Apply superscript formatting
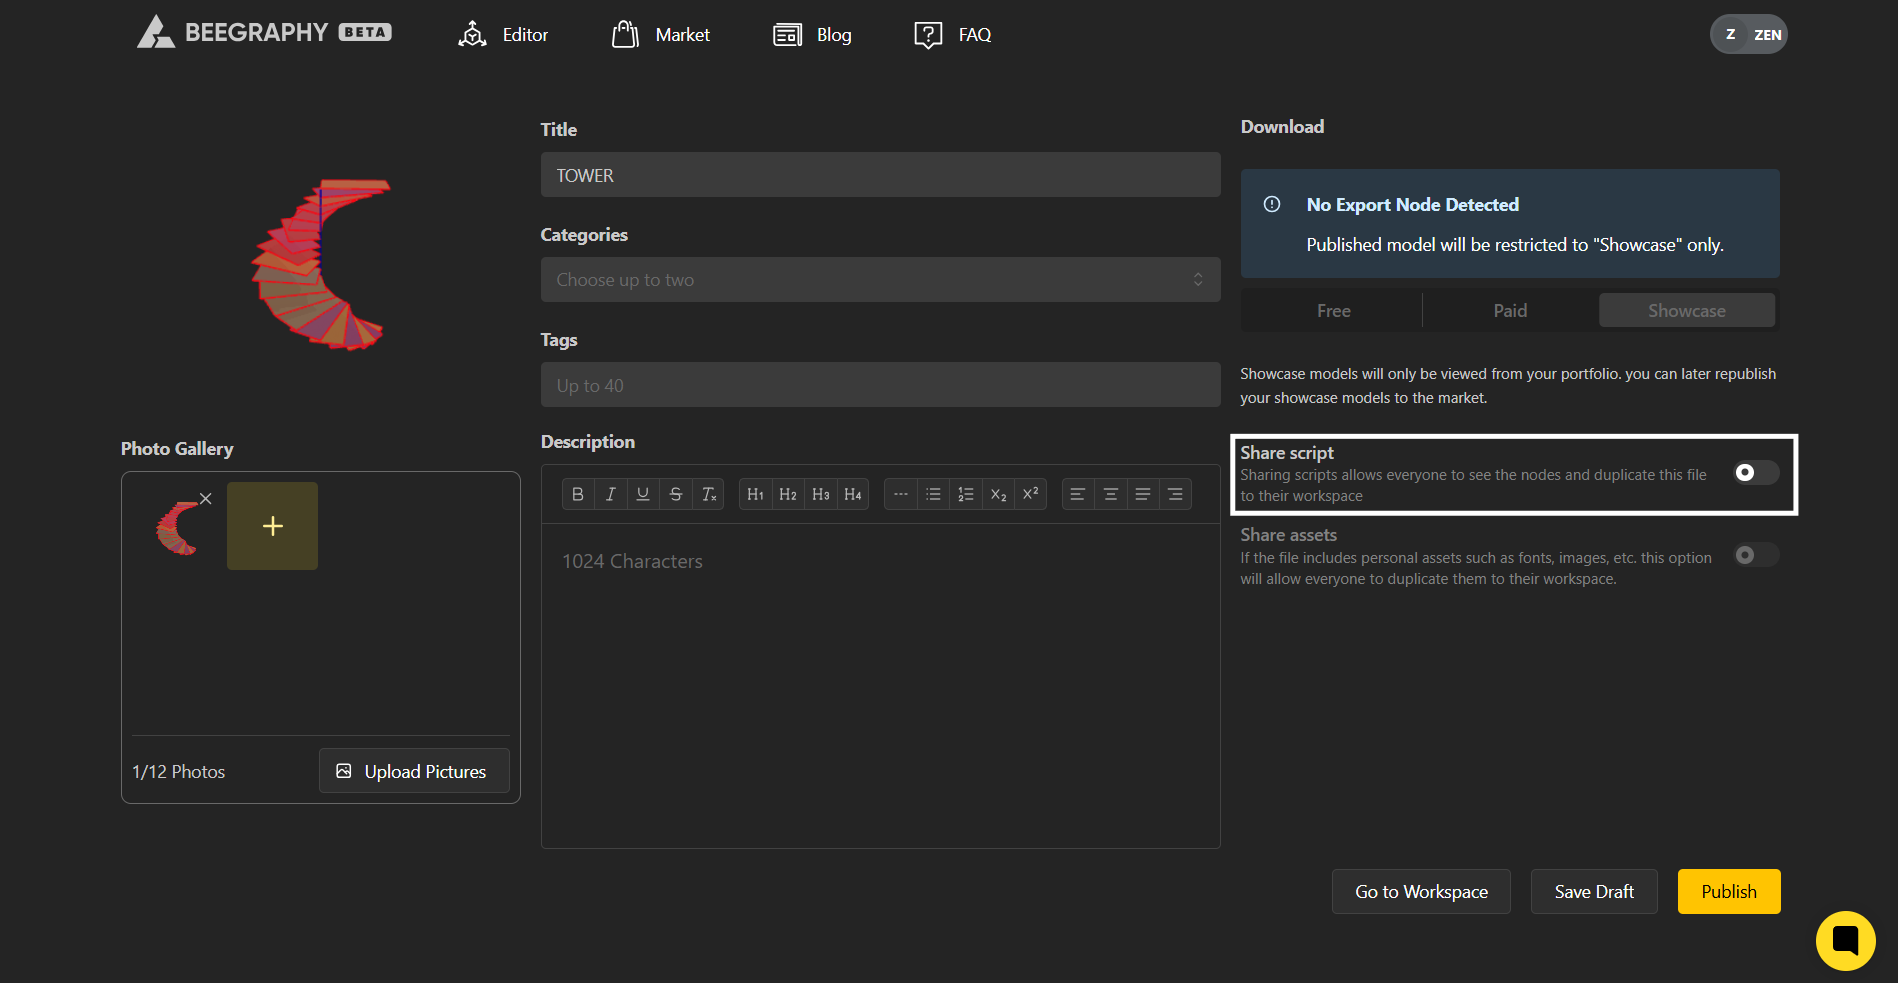 click(1030, 494)
